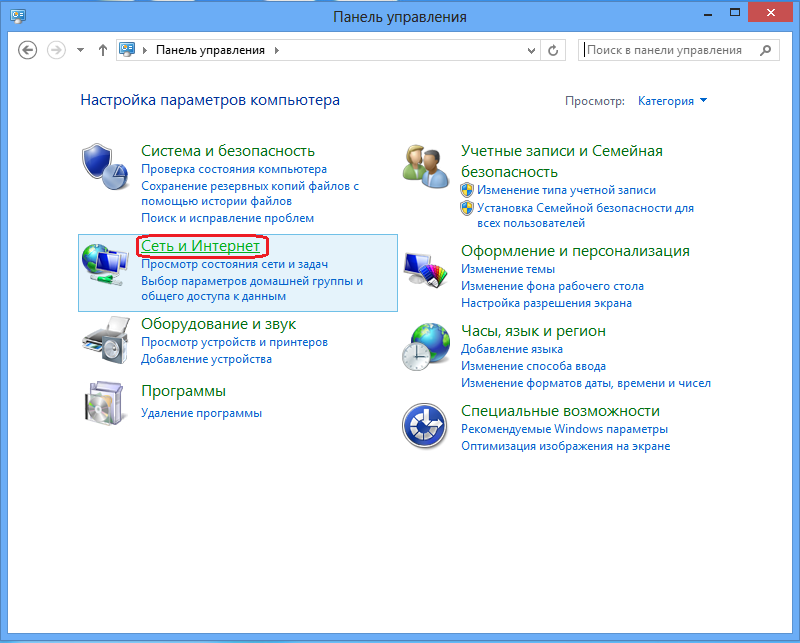Click the Hardware and Sound printer icon

pyautogui.click(x=106, y=339)
